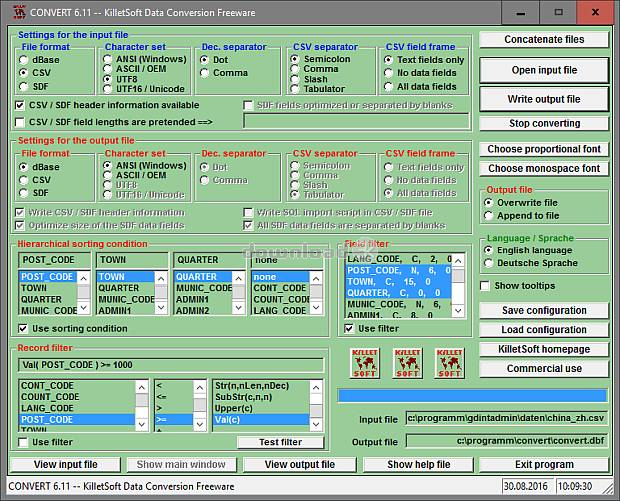
Task: Select MUNIC_CODE in second sorting list
Action: coord(126,299)
